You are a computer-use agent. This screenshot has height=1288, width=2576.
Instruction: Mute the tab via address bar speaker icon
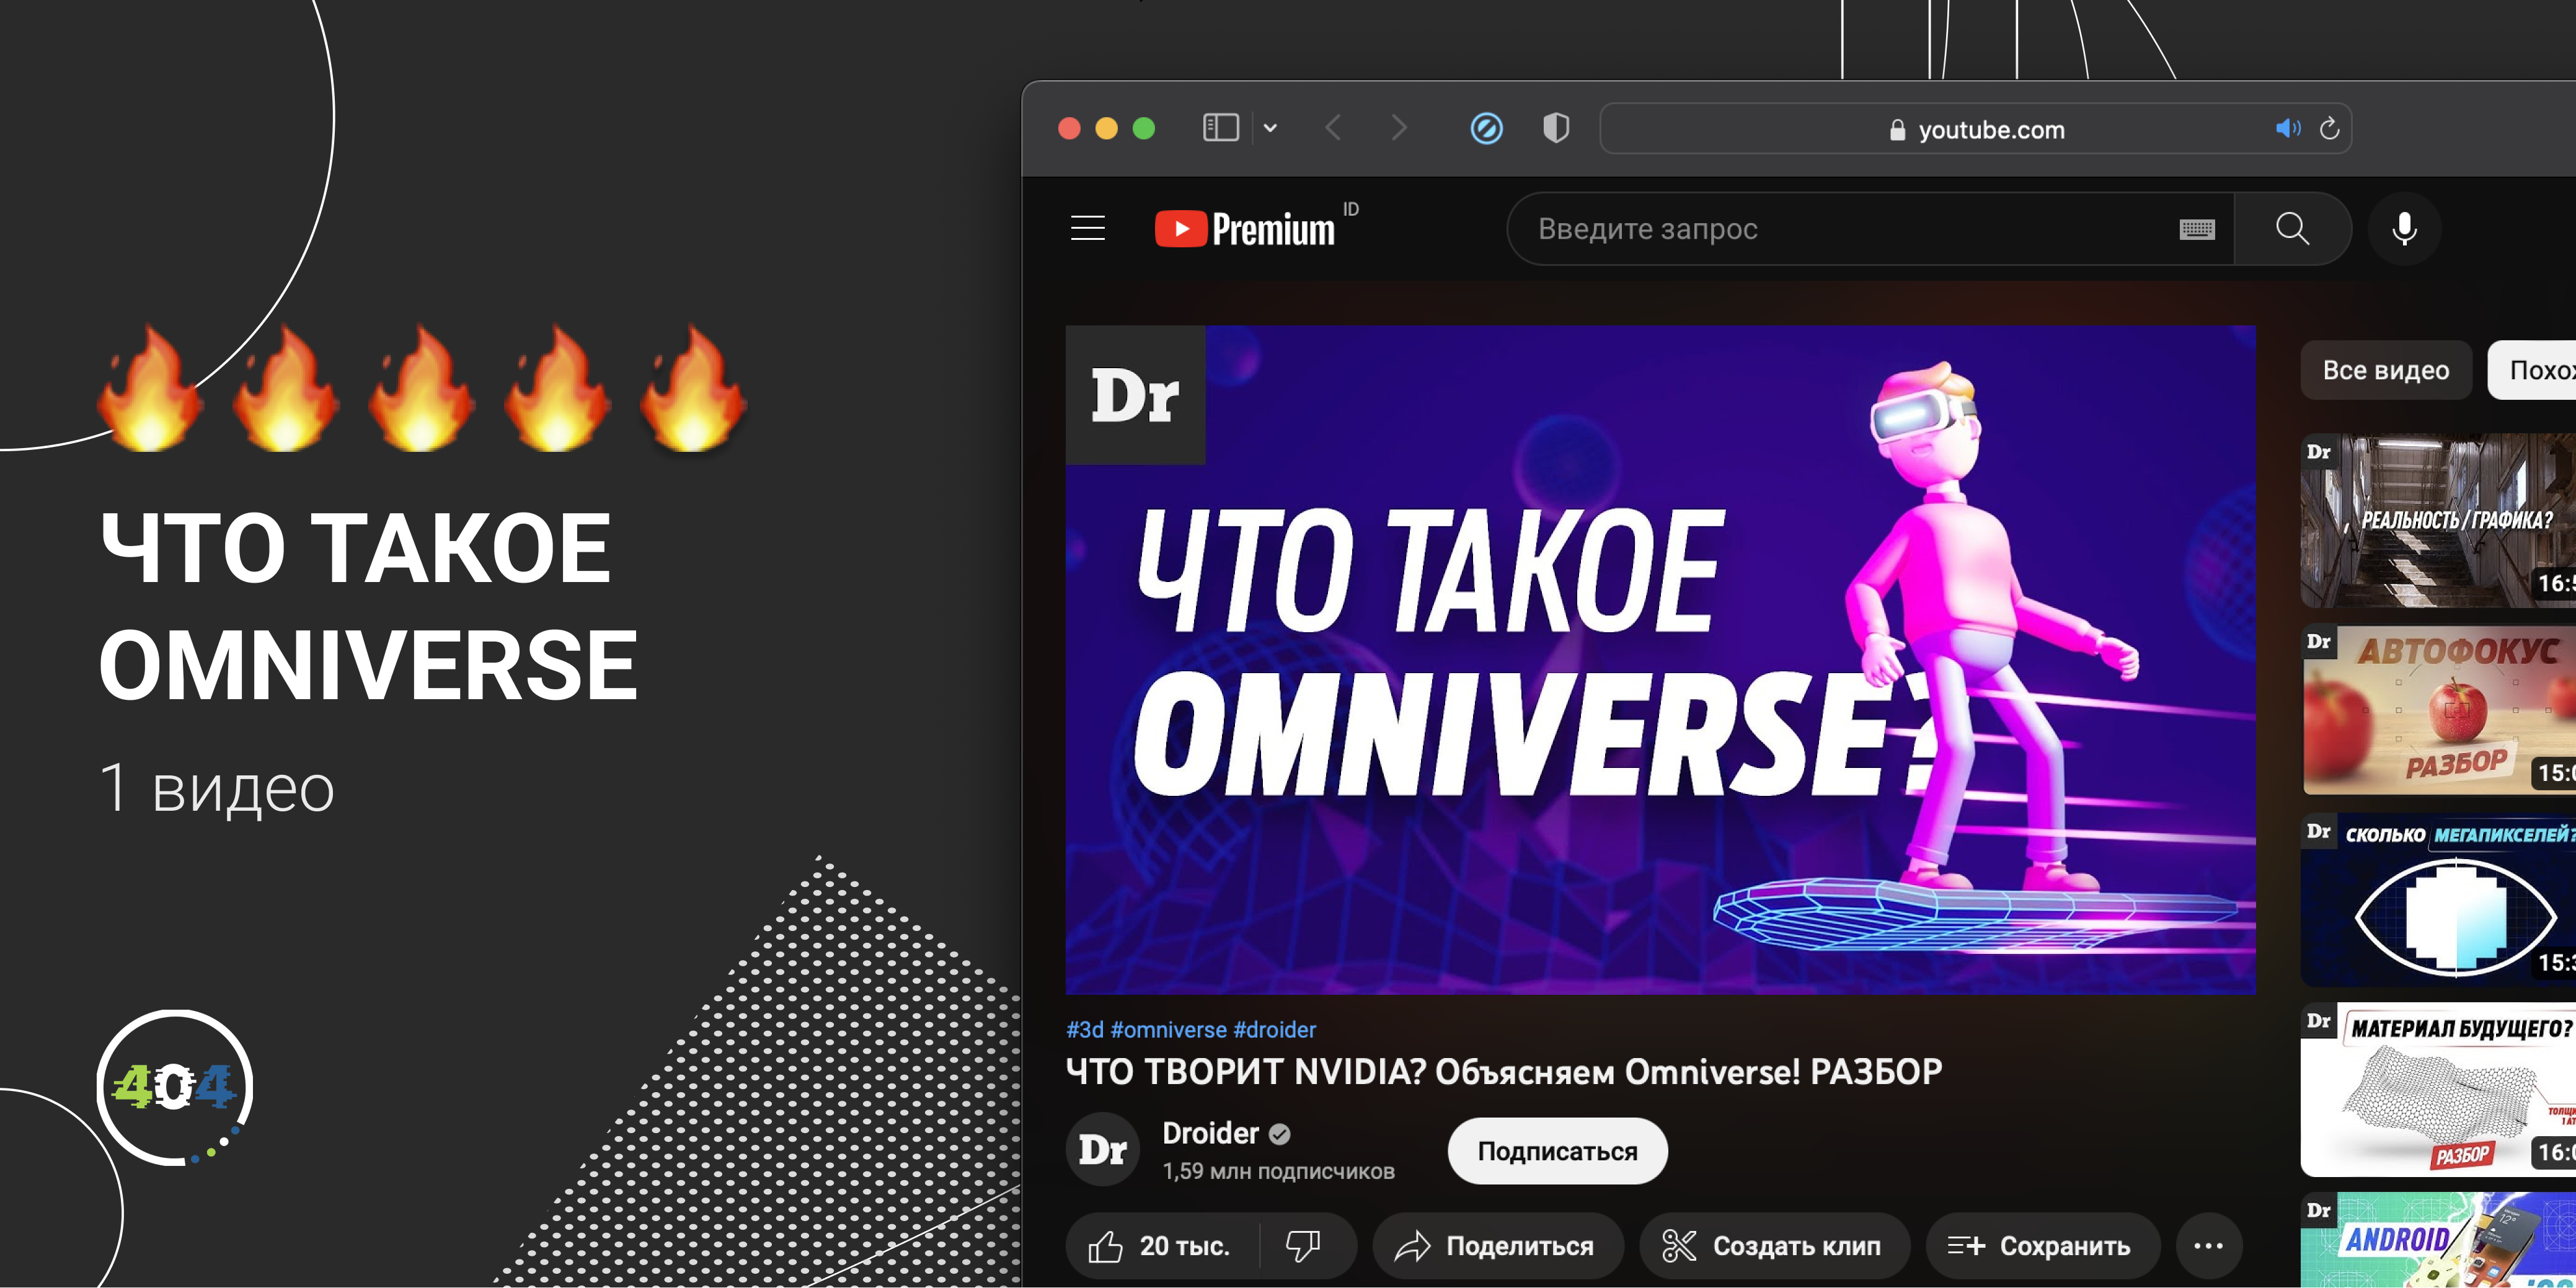pos(2288,128)
